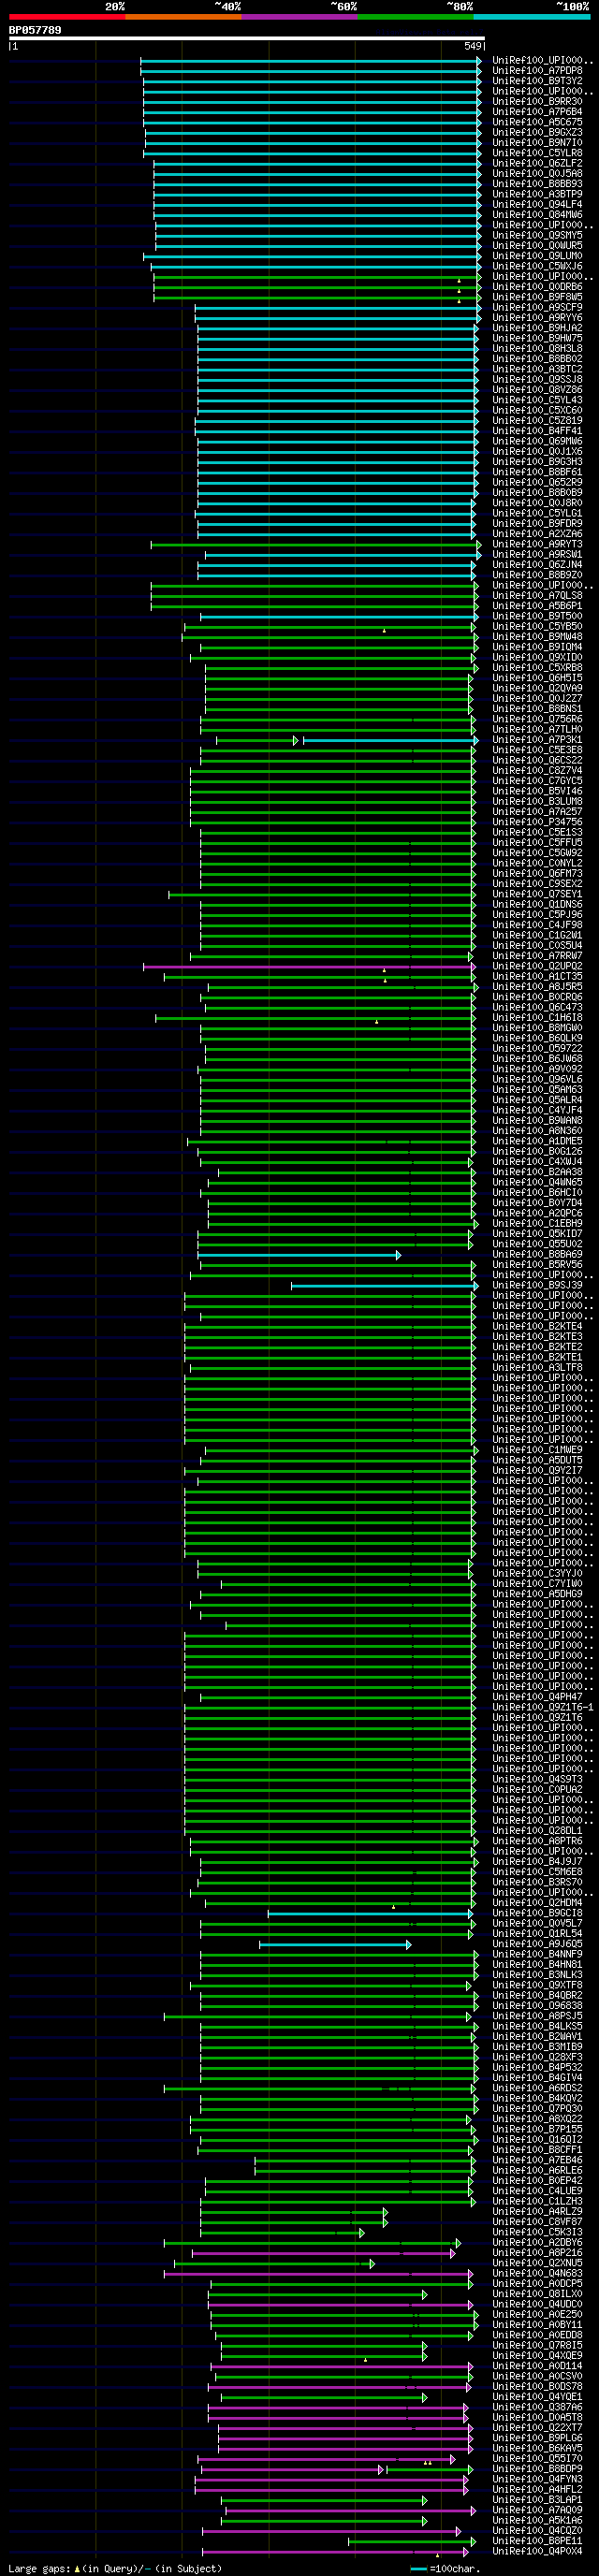Open hit UniRef100_A7PDP8

[x=537, y=71]
